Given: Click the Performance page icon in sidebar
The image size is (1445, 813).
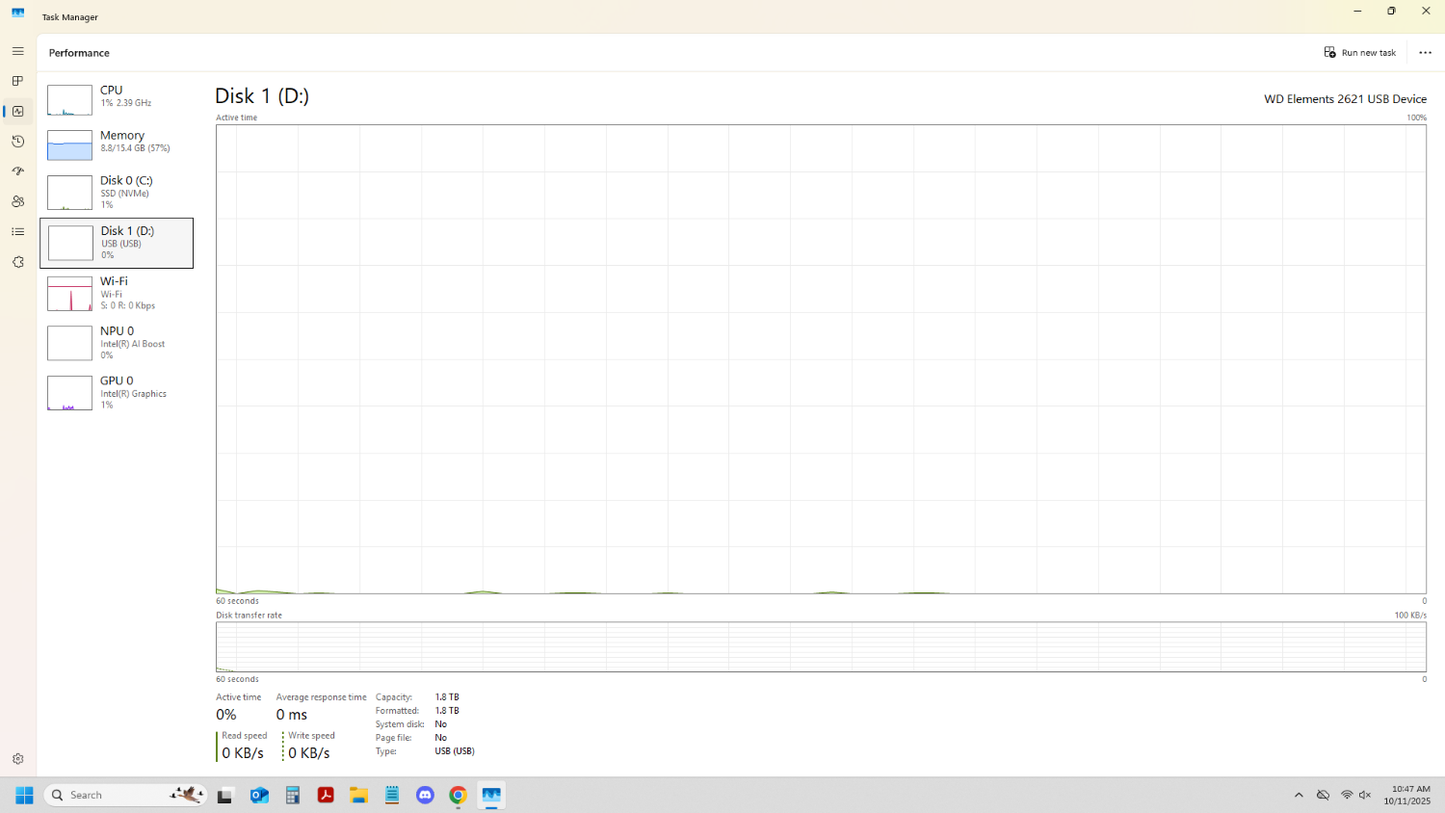Looking at the screenshot, I should (18, 112).
